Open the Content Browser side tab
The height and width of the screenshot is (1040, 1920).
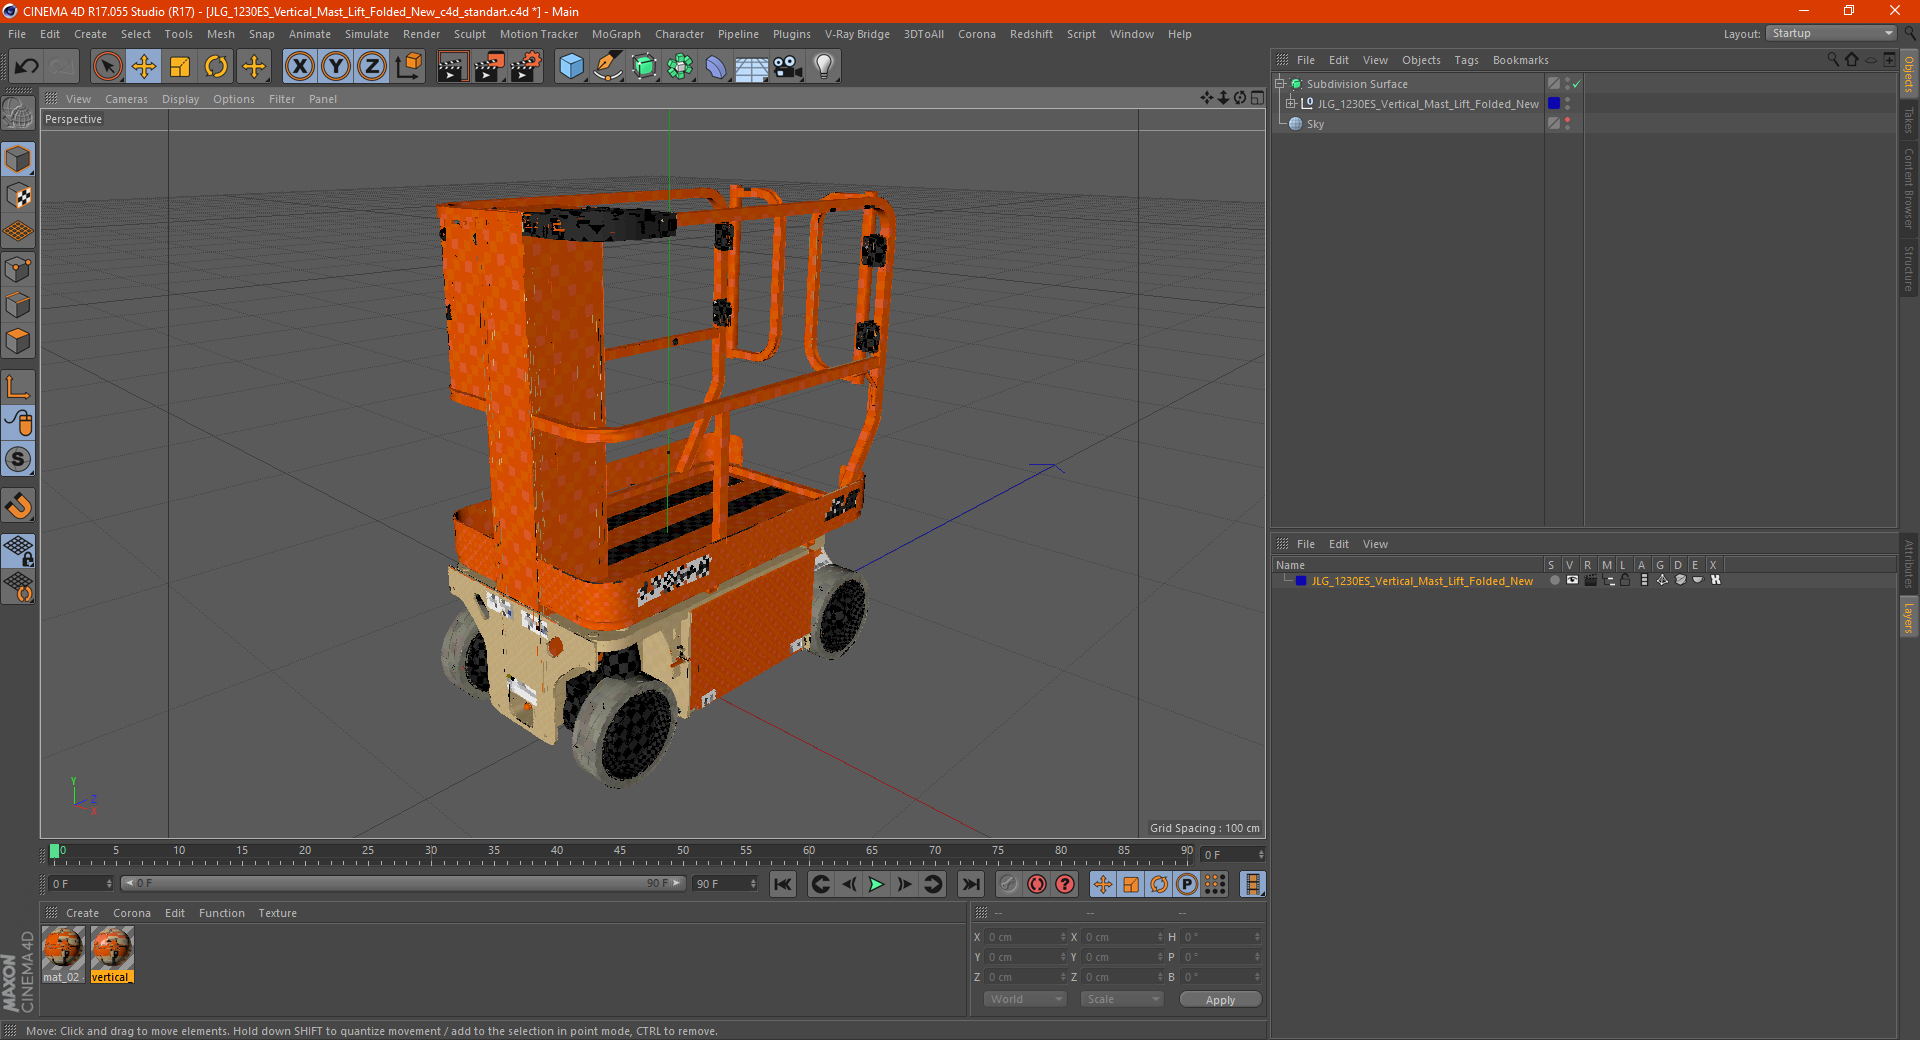[1909, 188]
